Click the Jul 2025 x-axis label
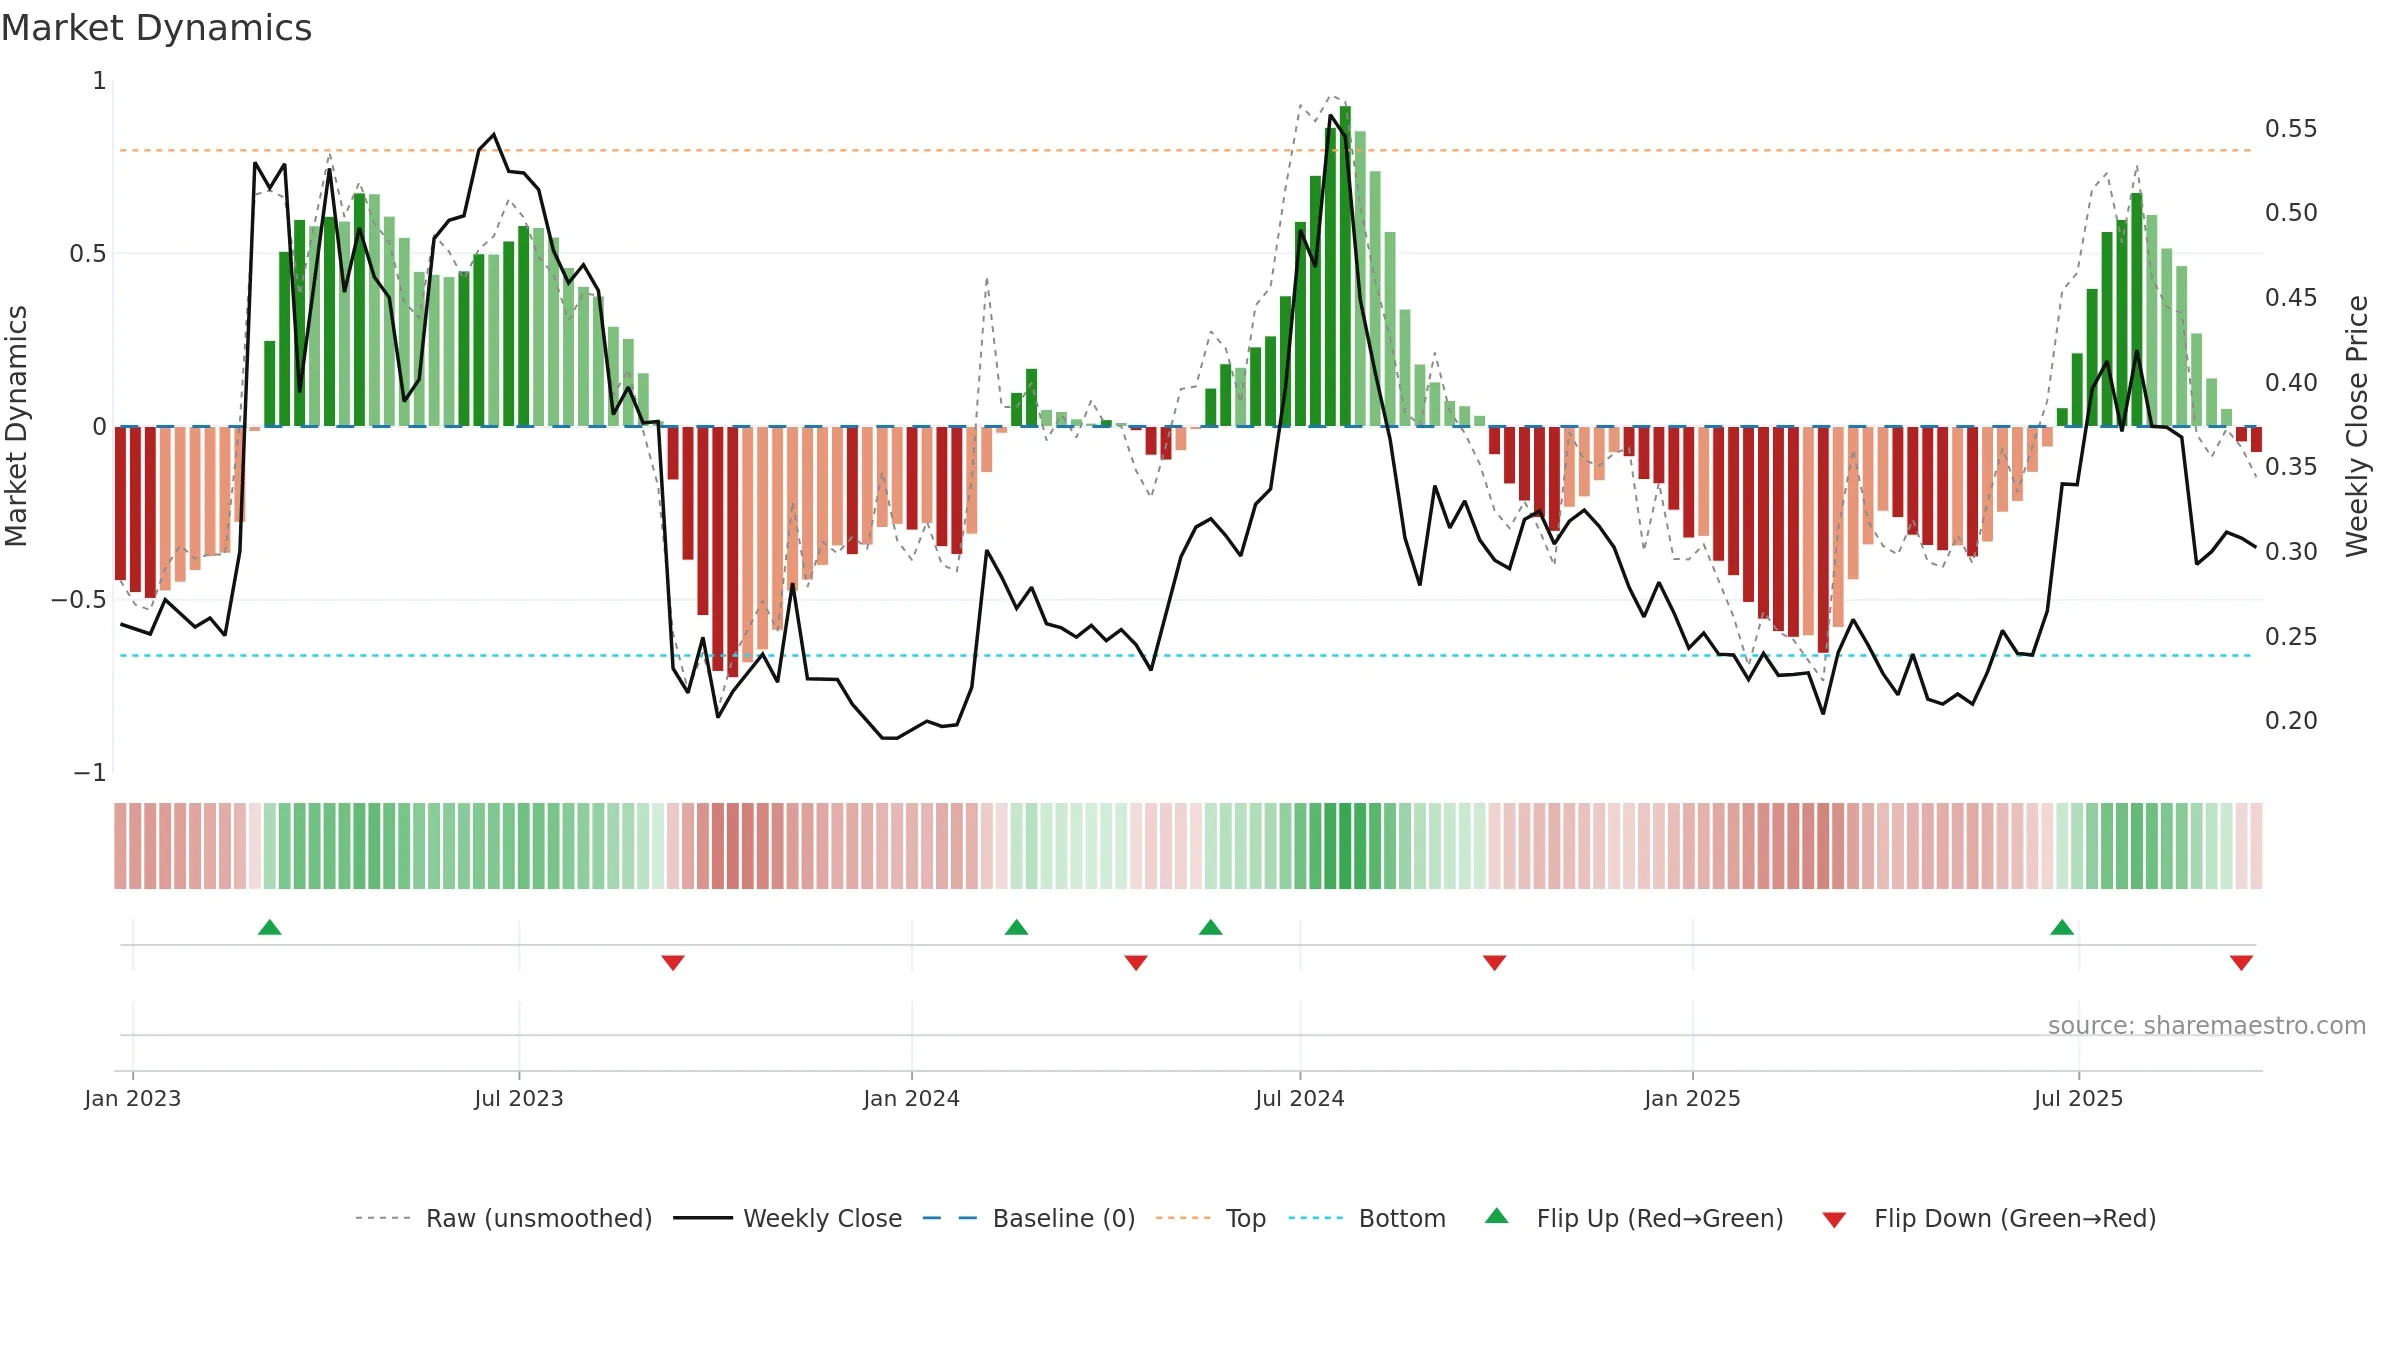Viewport: 2400px width, 1350px height. pyautogui.click(x=2079, y=1098)
